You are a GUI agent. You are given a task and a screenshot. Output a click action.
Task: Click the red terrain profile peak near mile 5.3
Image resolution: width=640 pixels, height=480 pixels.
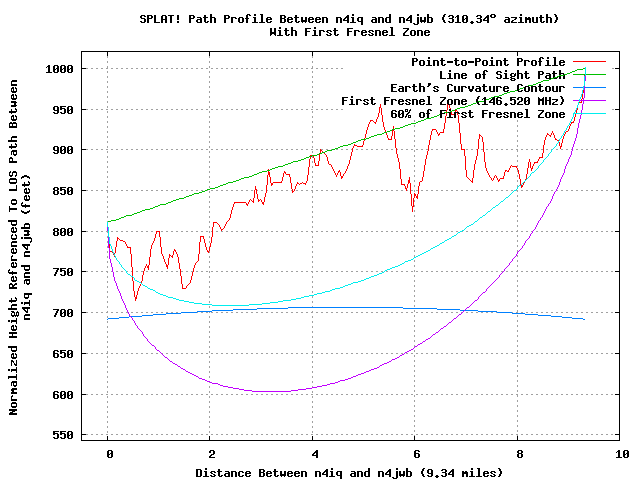pos(380,105)
